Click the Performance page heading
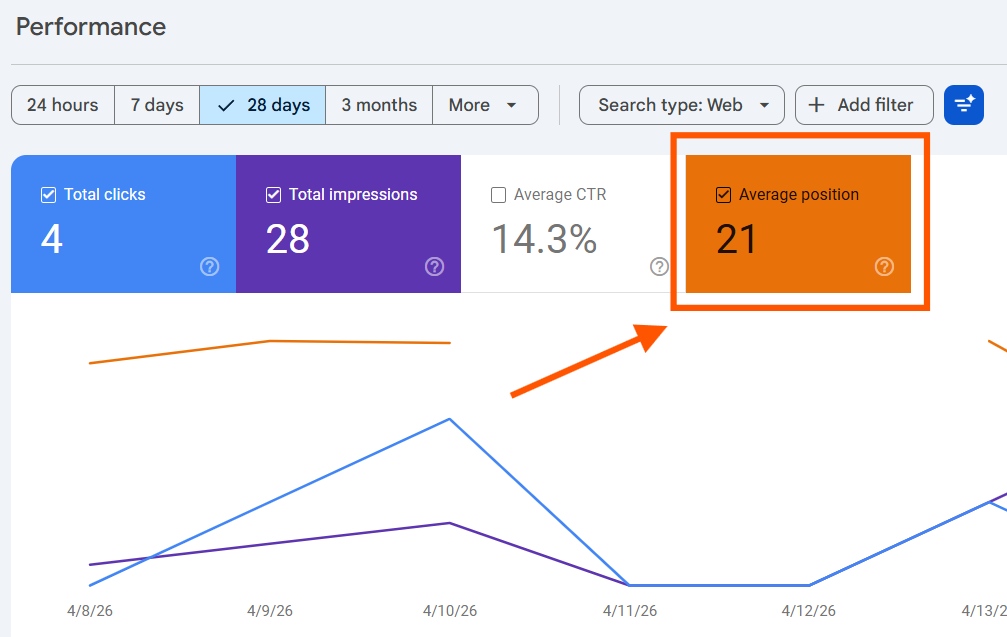This screenshot has height=637, width=1007. (x=91, y=27)
